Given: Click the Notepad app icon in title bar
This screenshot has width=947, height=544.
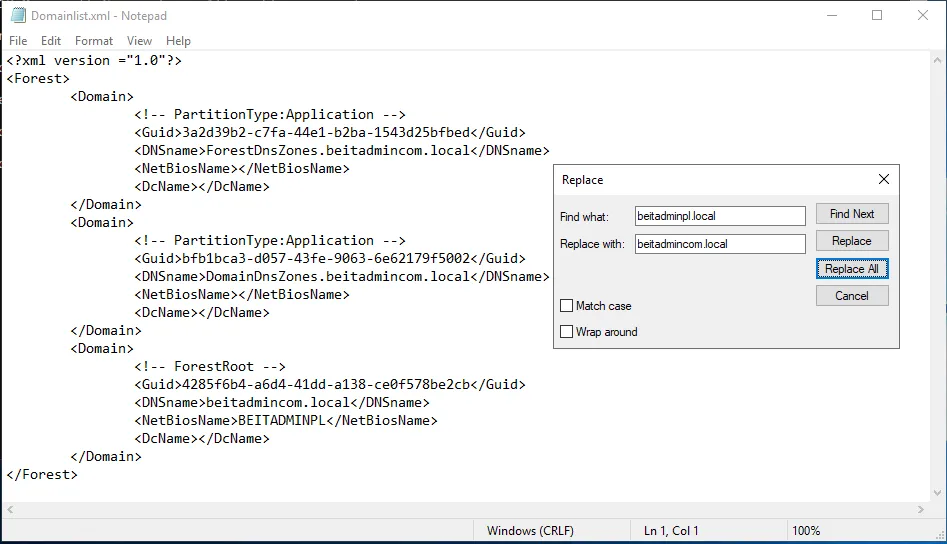Looking at the screenshot, I should pos(17,15).
